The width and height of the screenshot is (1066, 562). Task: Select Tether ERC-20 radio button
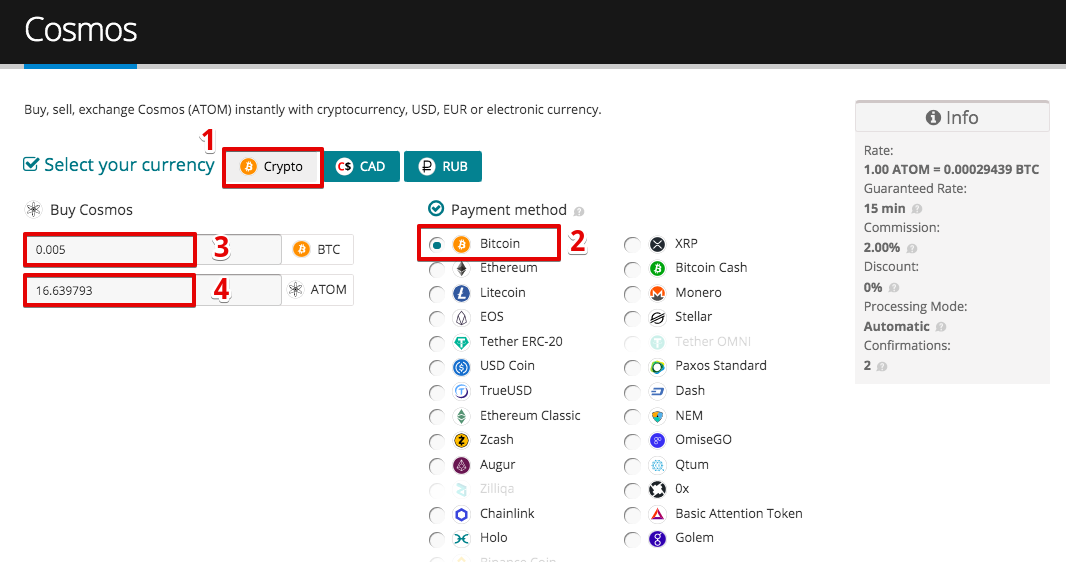click(436, 343)
